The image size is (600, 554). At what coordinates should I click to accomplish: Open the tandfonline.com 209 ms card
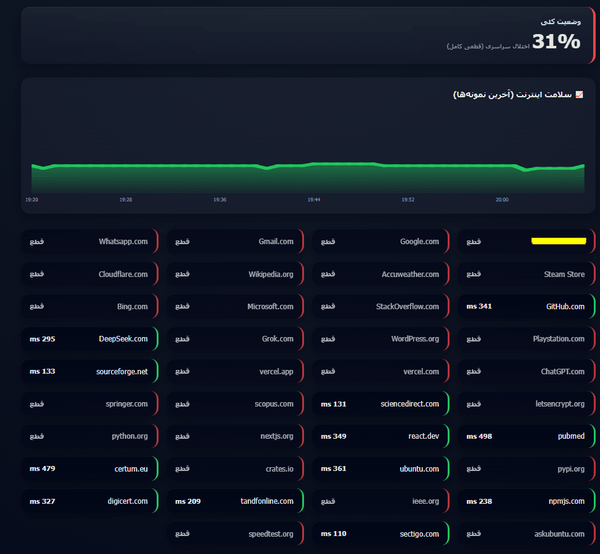point(235,501)
